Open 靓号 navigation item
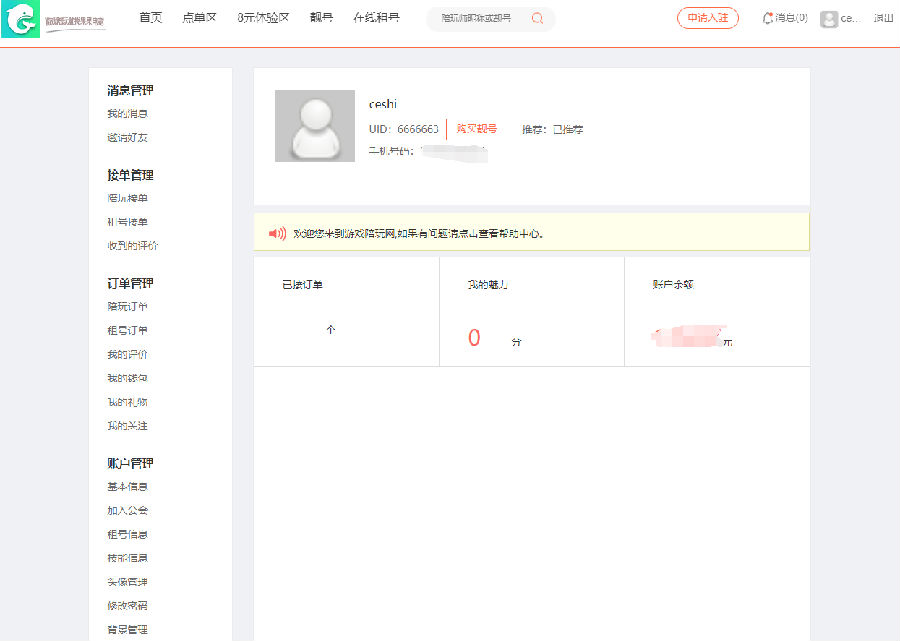The height and width of the screenshot is (641, 900). tap(321, 18)
